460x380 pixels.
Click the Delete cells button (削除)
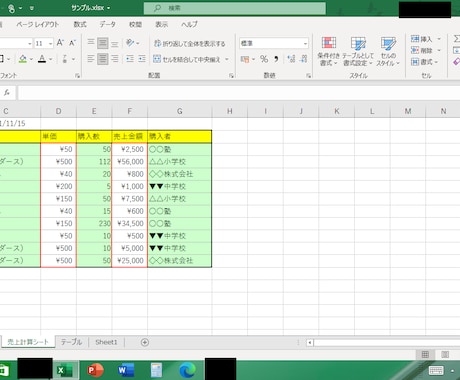point(421,50)
